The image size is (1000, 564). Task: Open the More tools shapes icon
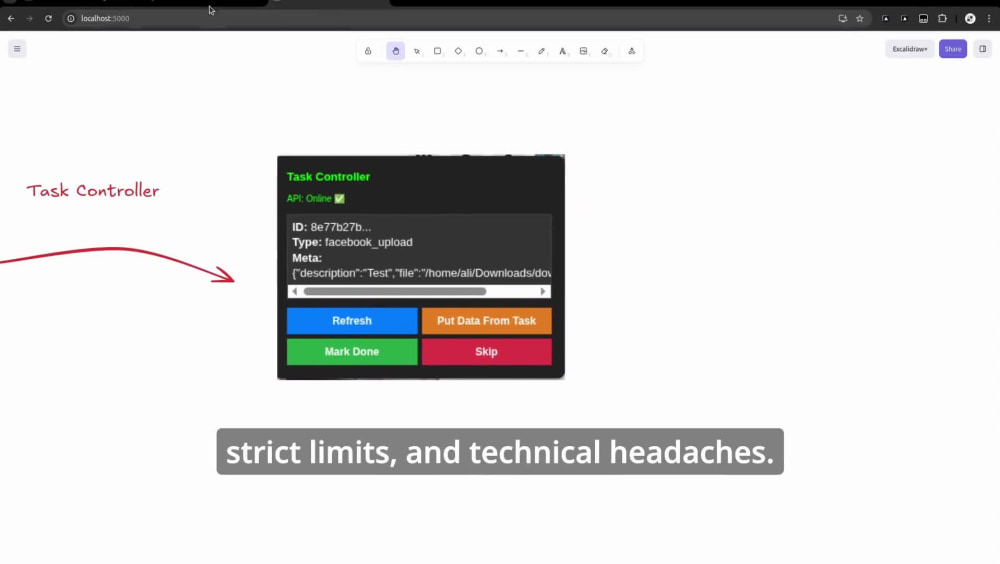point(632,51)
